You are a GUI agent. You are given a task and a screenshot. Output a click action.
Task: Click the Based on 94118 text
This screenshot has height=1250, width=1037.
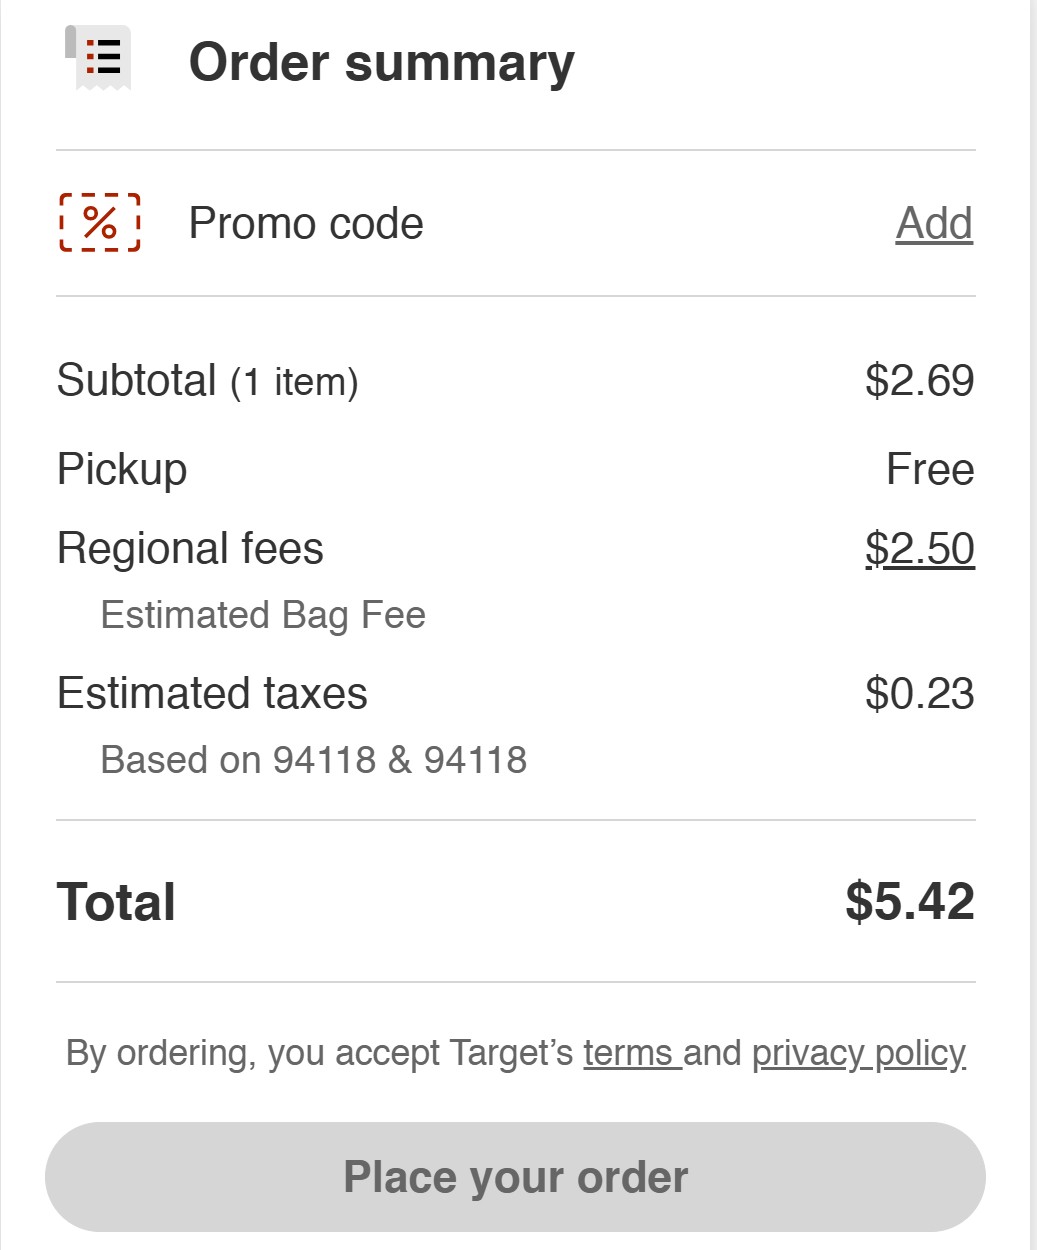(313, 760)
